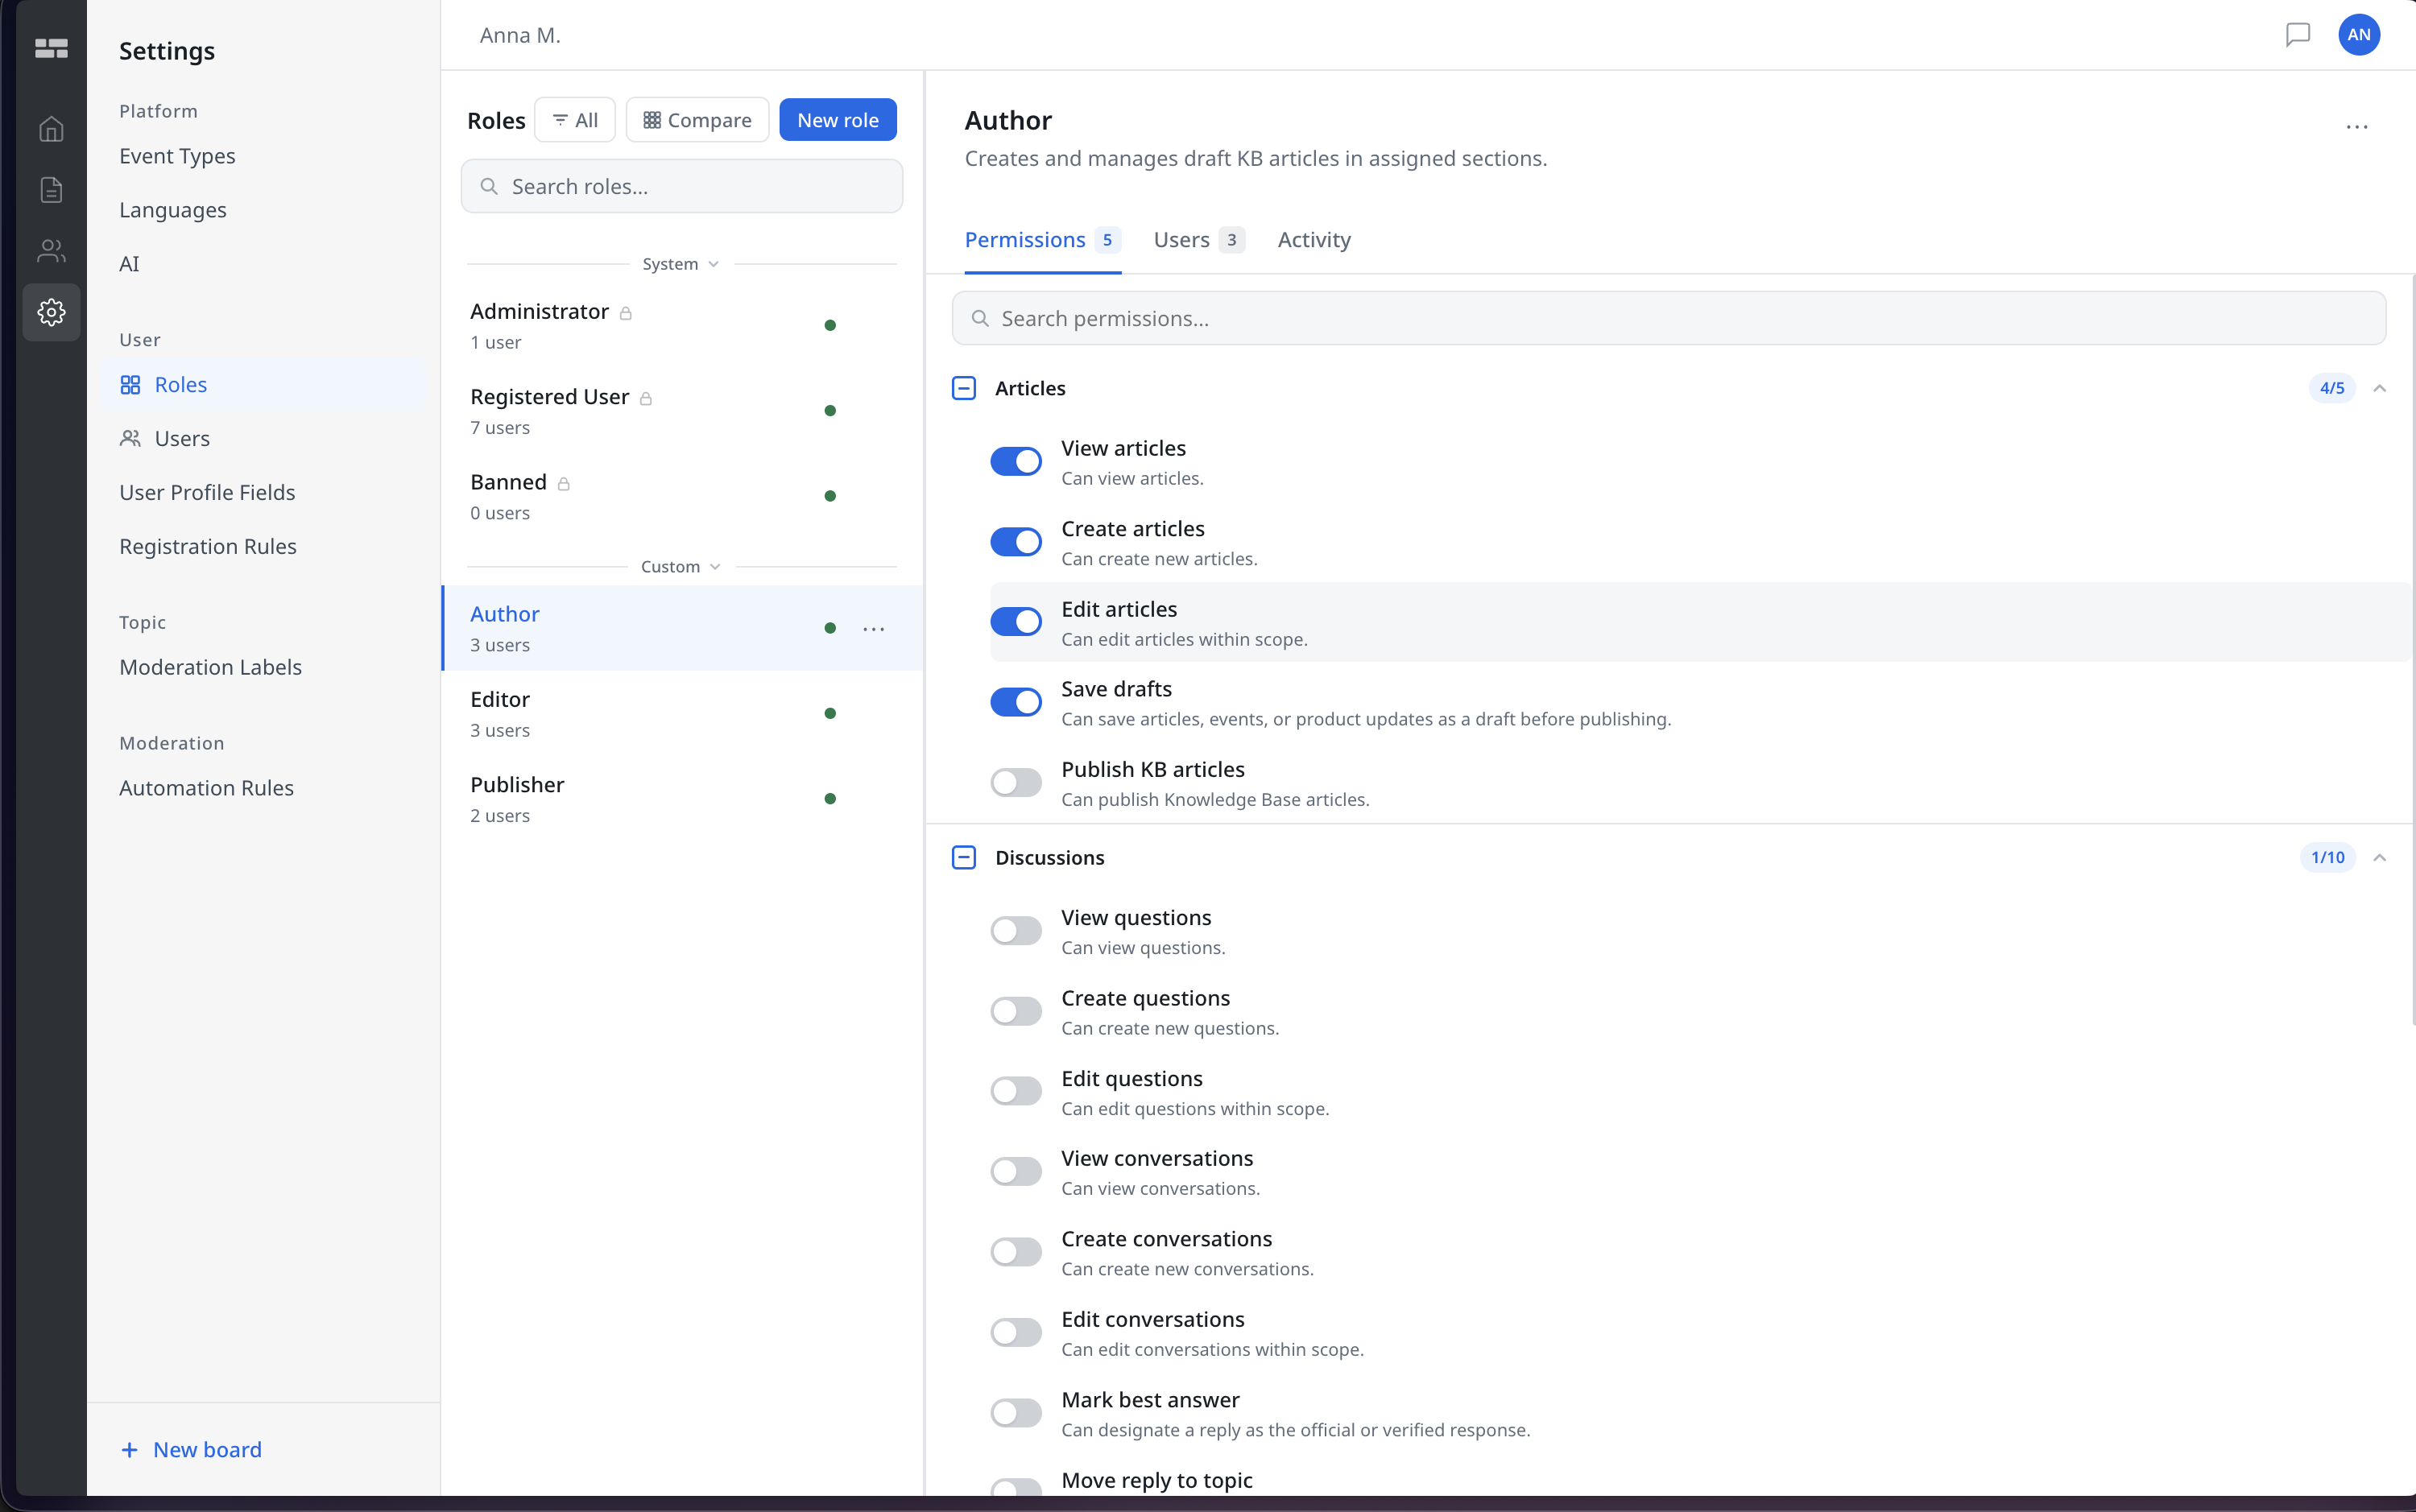The width and height of the screenshot is (2416, 1512).
Task: Open the people icon in the left rail
Action: (51, 251)
